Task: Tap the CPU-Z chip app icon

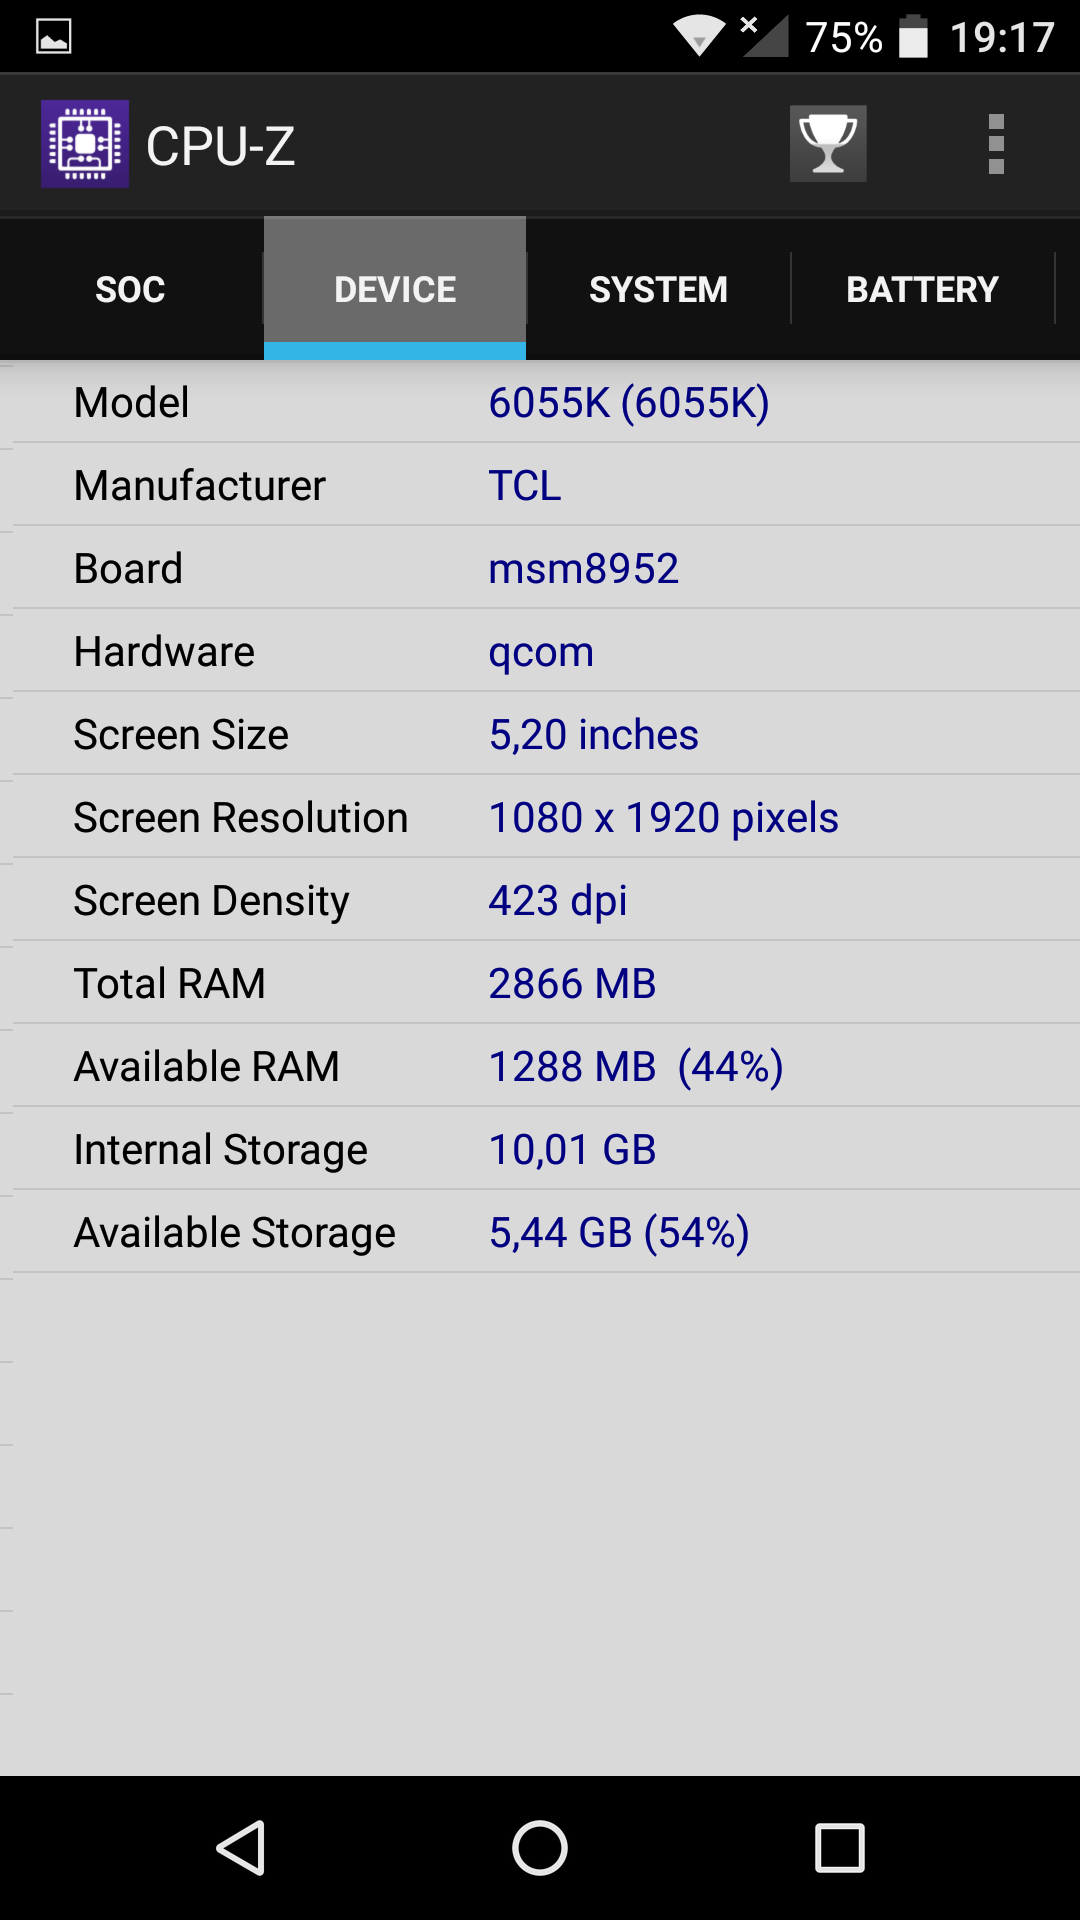Action: click(x=85, y=144)
